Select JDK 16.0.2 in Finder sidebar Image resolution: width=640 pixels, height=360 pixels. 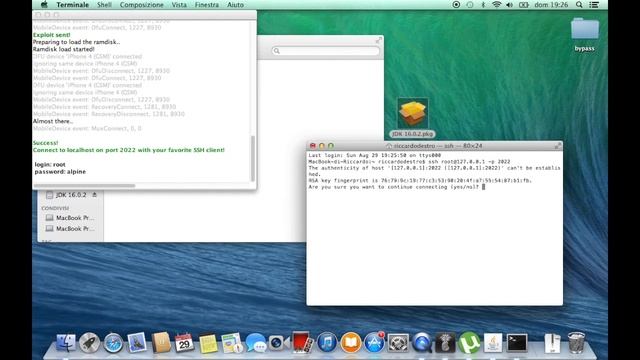[x=70, y=195]
